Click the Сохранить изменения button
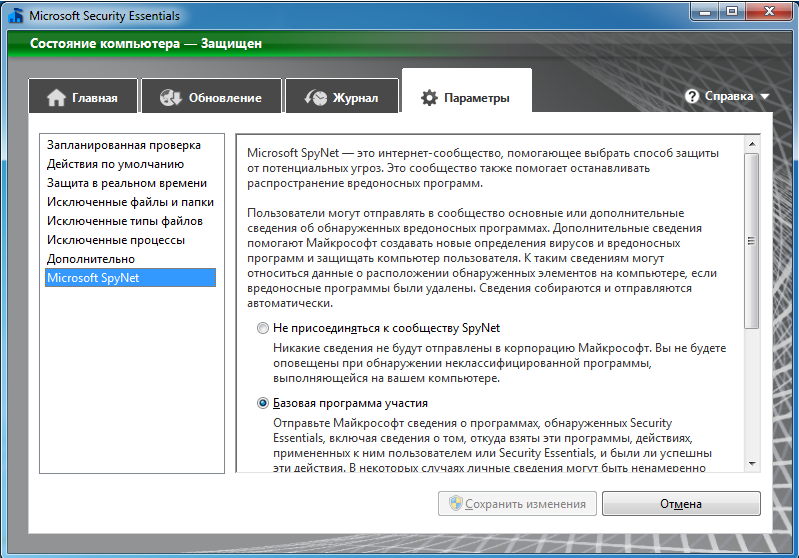This screenshot has height=558, width=799. [x=517, y=503]
